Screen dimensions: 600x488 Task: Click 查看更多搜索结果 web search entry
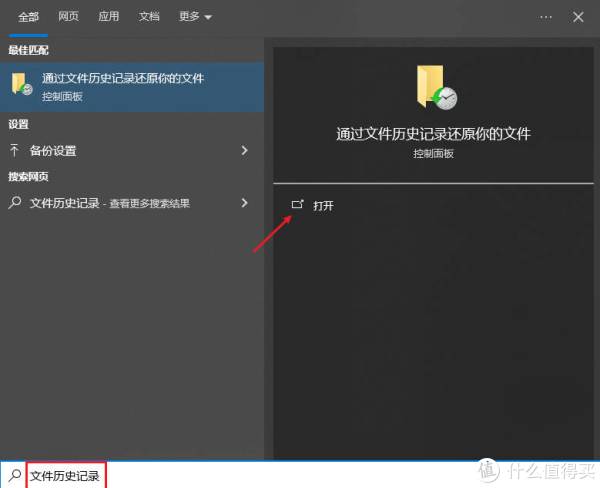point(150,203)
